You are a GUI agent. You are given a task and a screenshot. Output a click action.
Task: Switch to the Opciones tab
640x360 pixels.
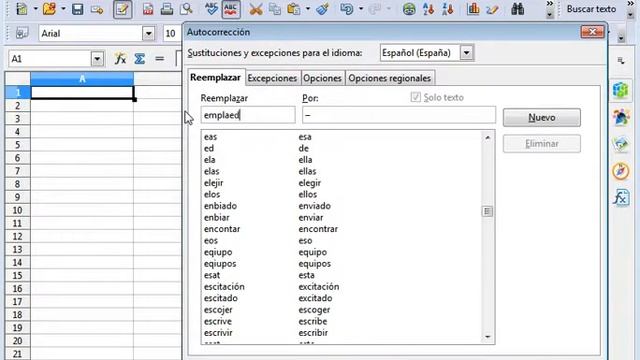point(322,78)
